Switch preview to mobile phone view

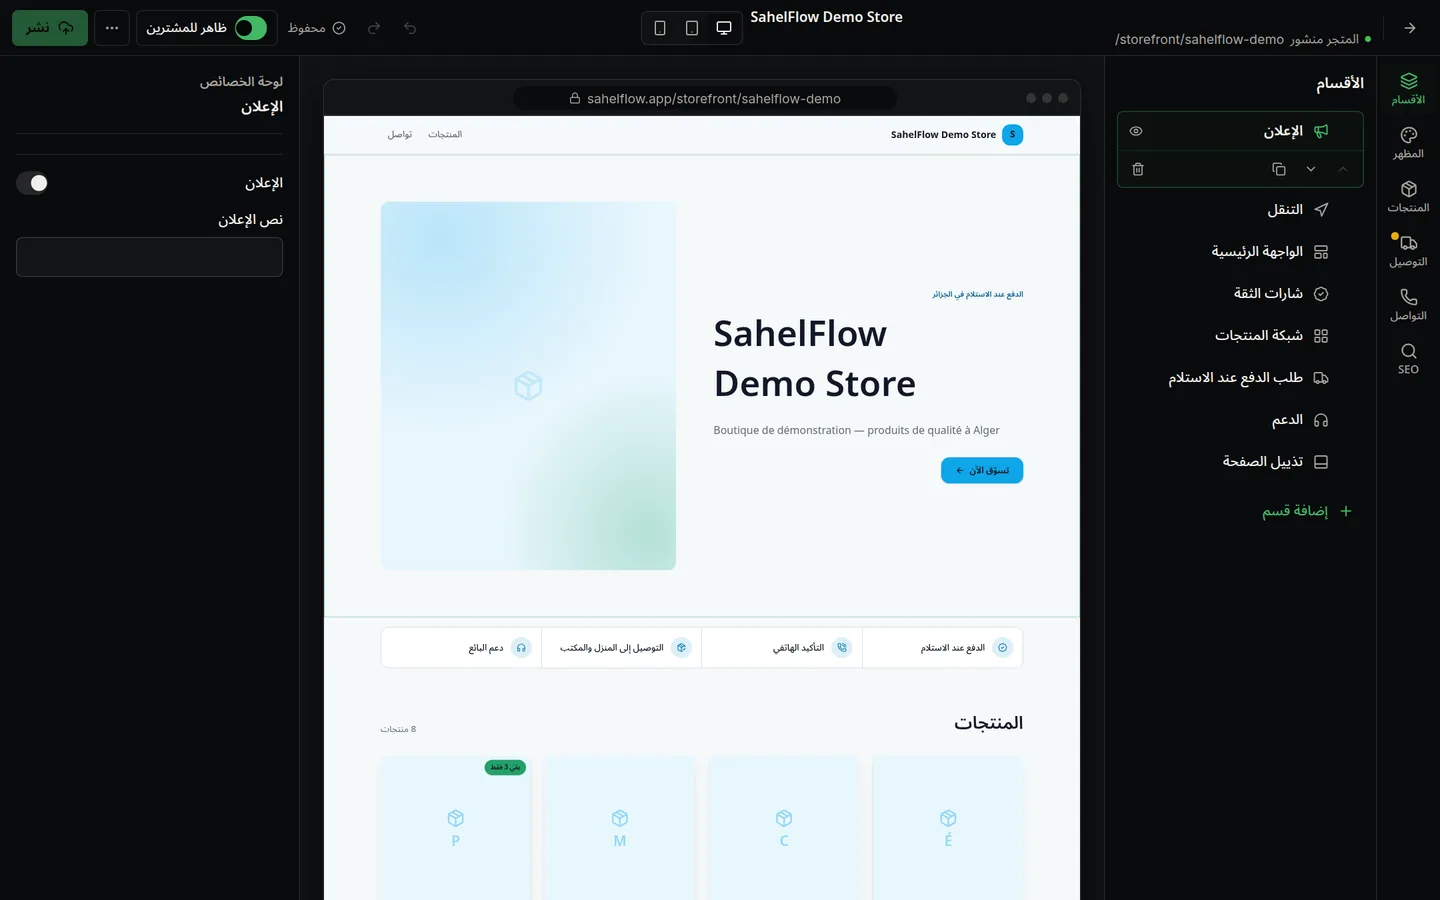click(660, 28)
